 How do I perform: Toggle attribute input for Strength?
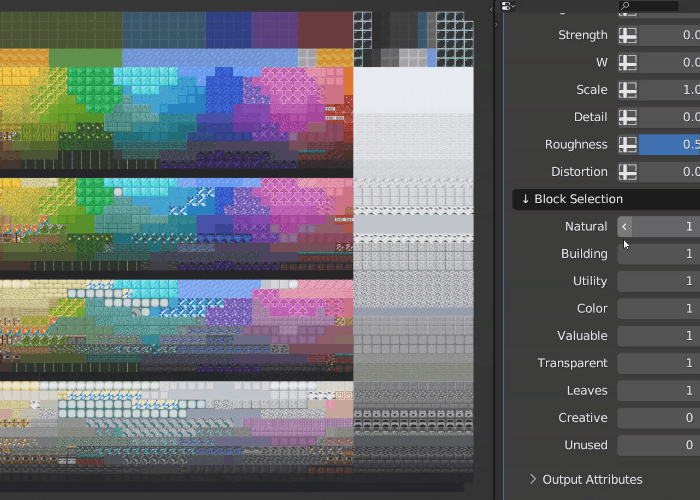point(628,35)
